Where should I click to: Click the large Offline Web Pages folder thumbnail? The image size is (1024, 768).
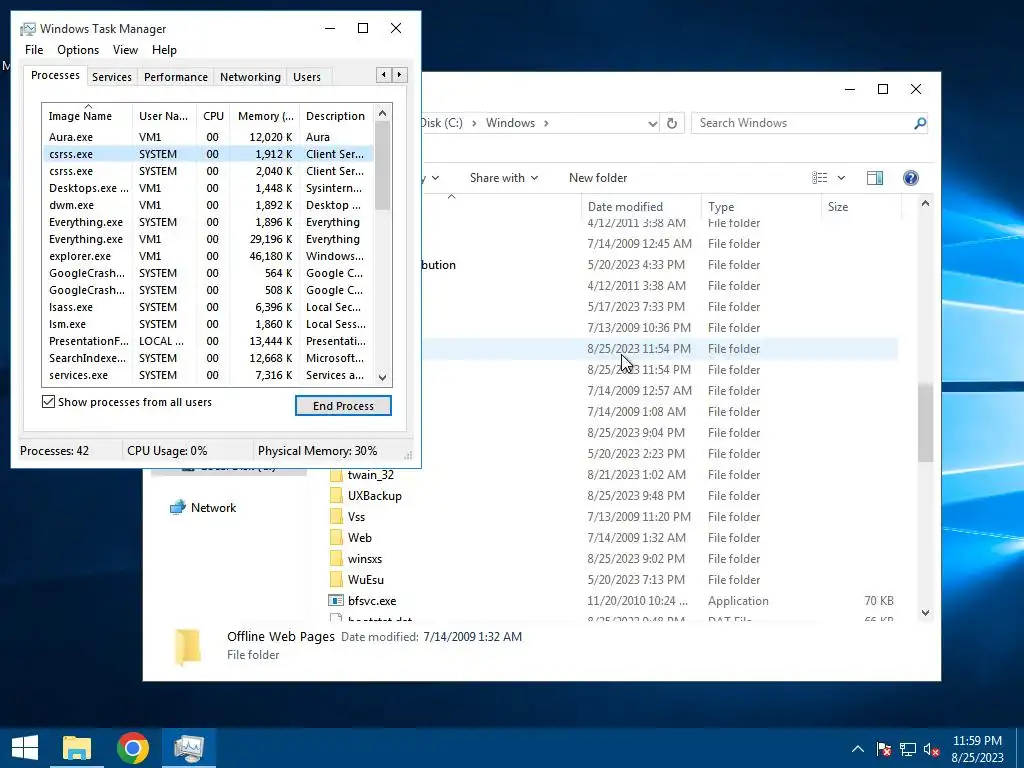click(x=187, y=647)
